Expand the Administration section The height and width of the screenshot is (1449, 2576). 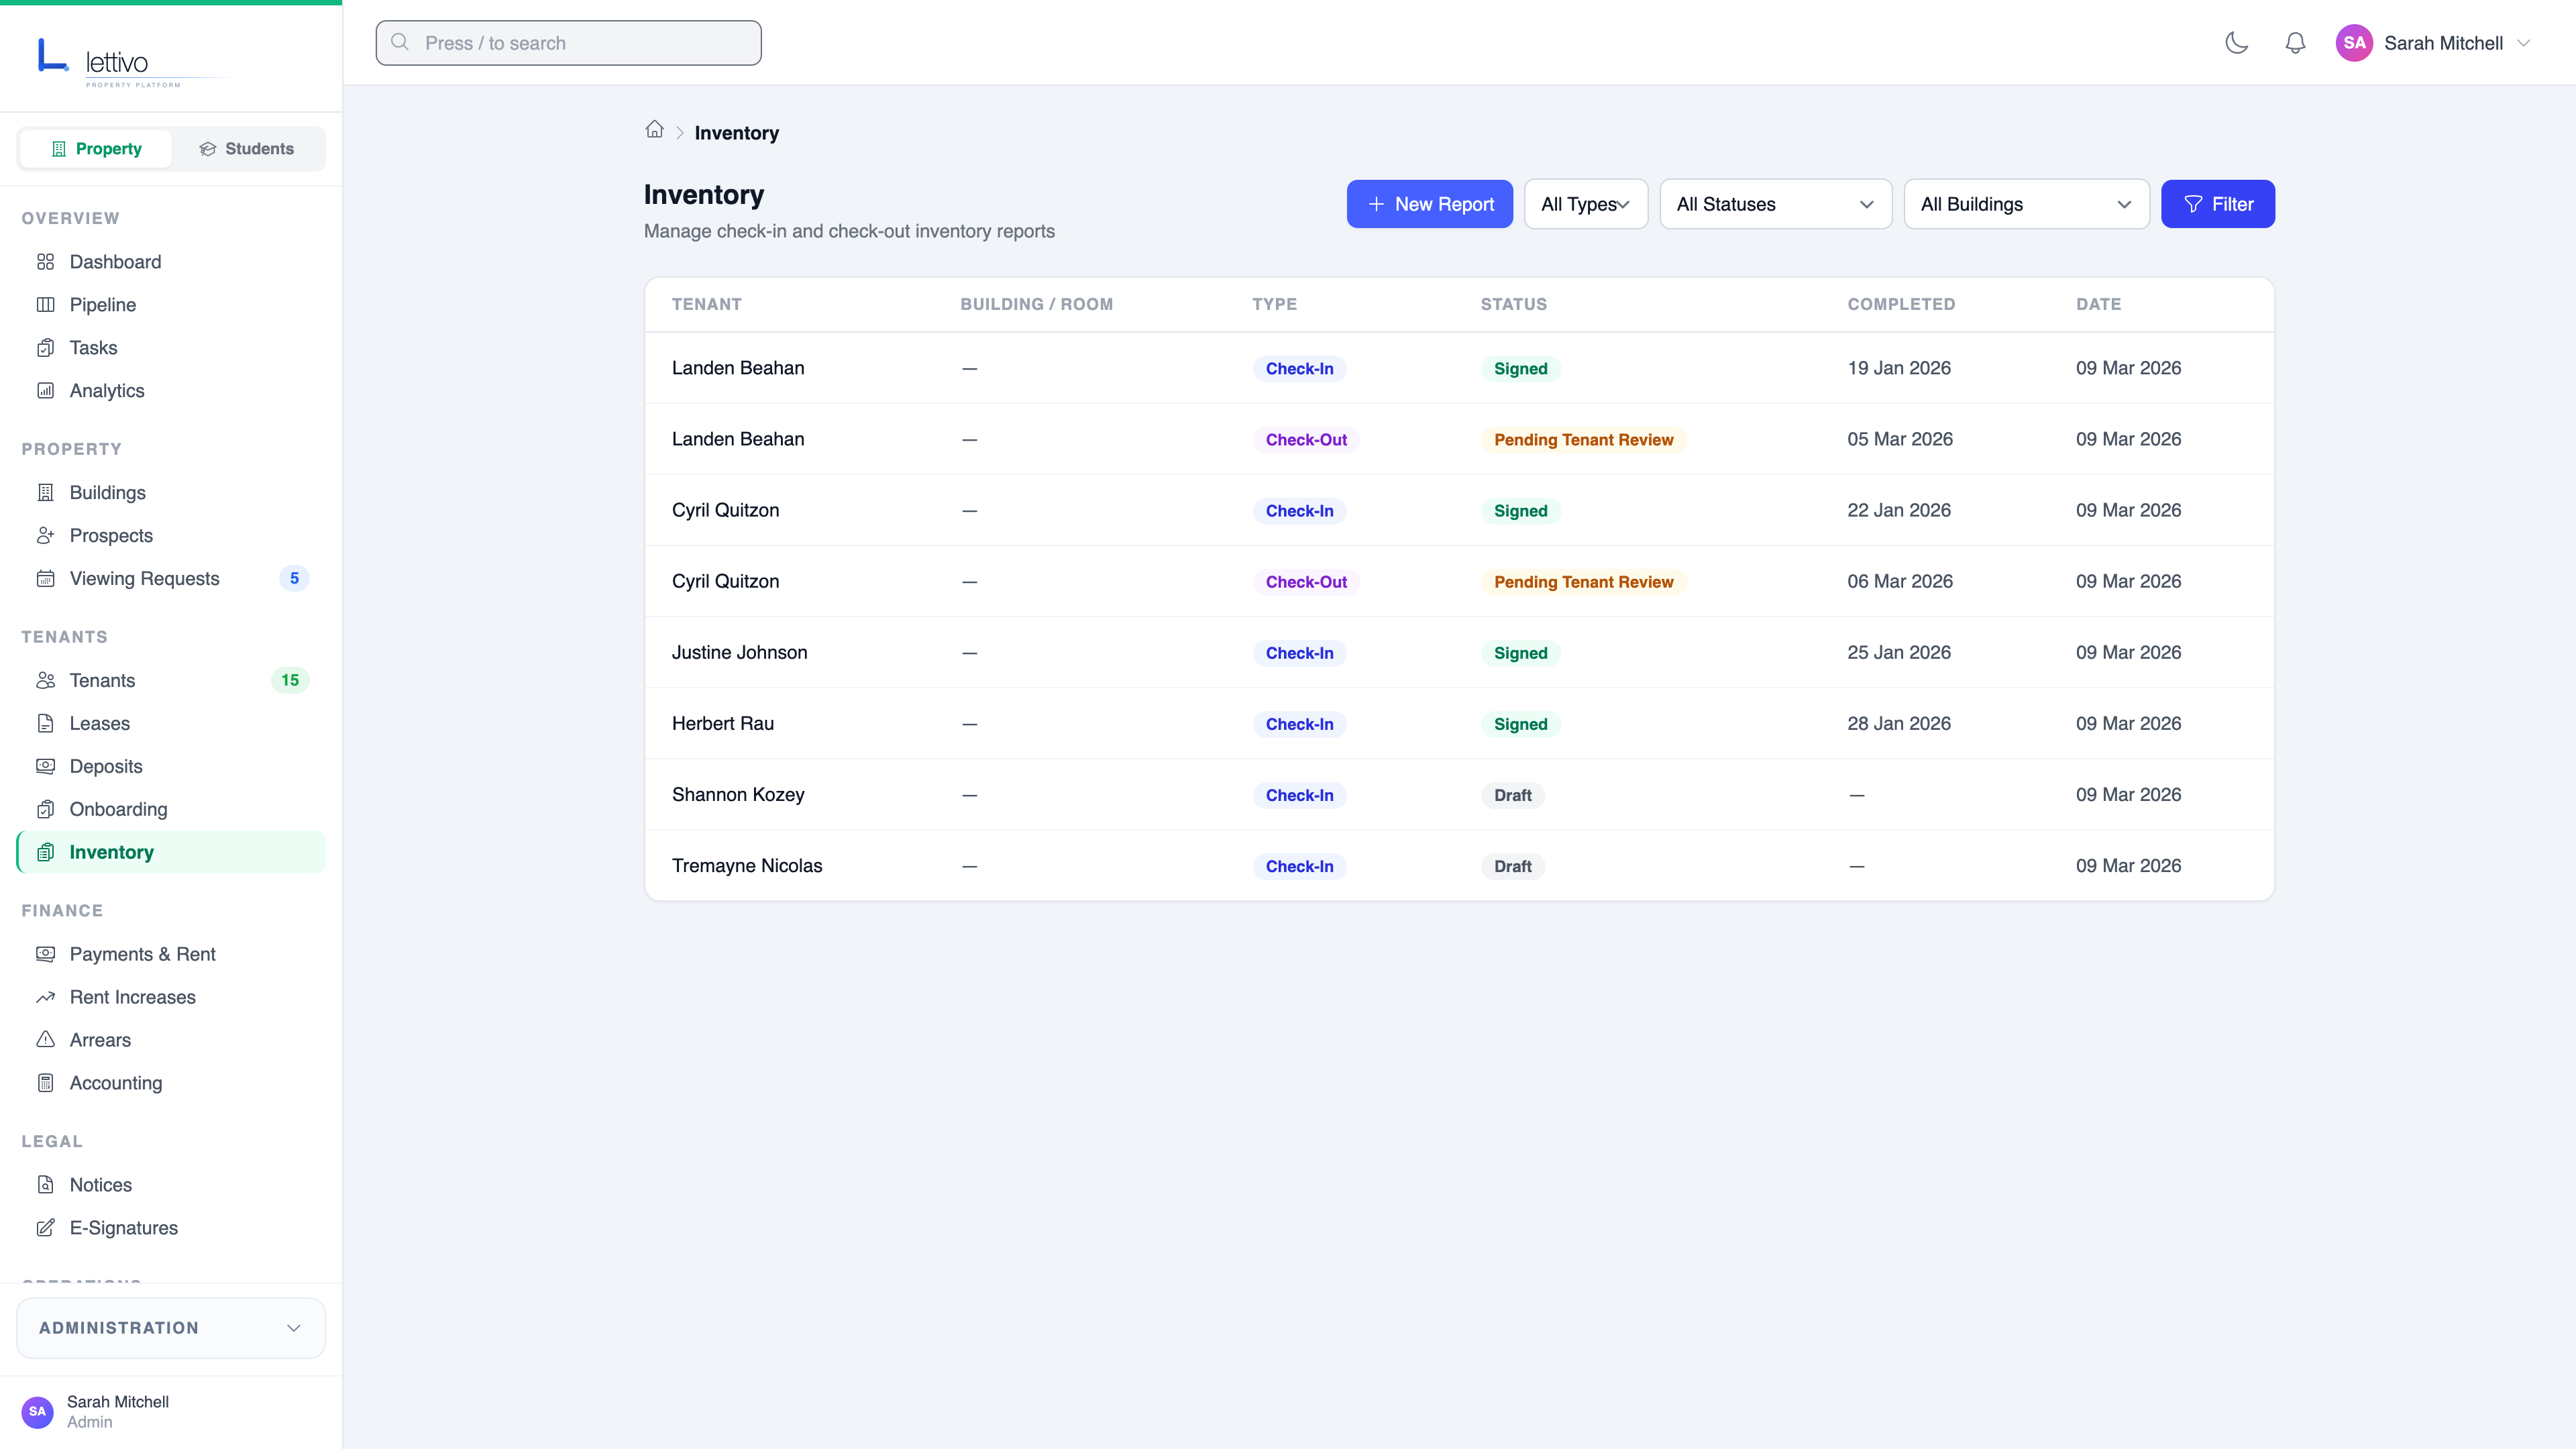[x=170, y=1328]
